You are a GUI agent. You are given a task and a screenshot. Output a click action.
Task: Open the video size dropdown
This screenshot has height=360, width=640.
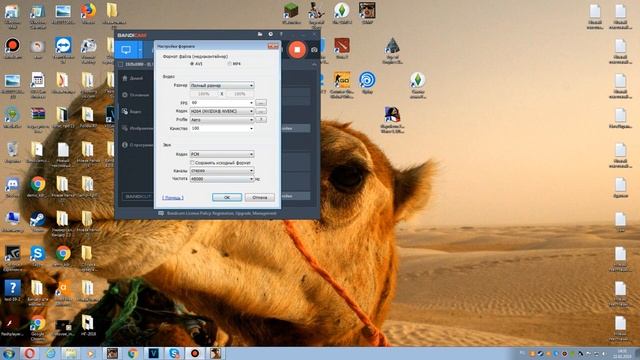click(x=222, y=86)
